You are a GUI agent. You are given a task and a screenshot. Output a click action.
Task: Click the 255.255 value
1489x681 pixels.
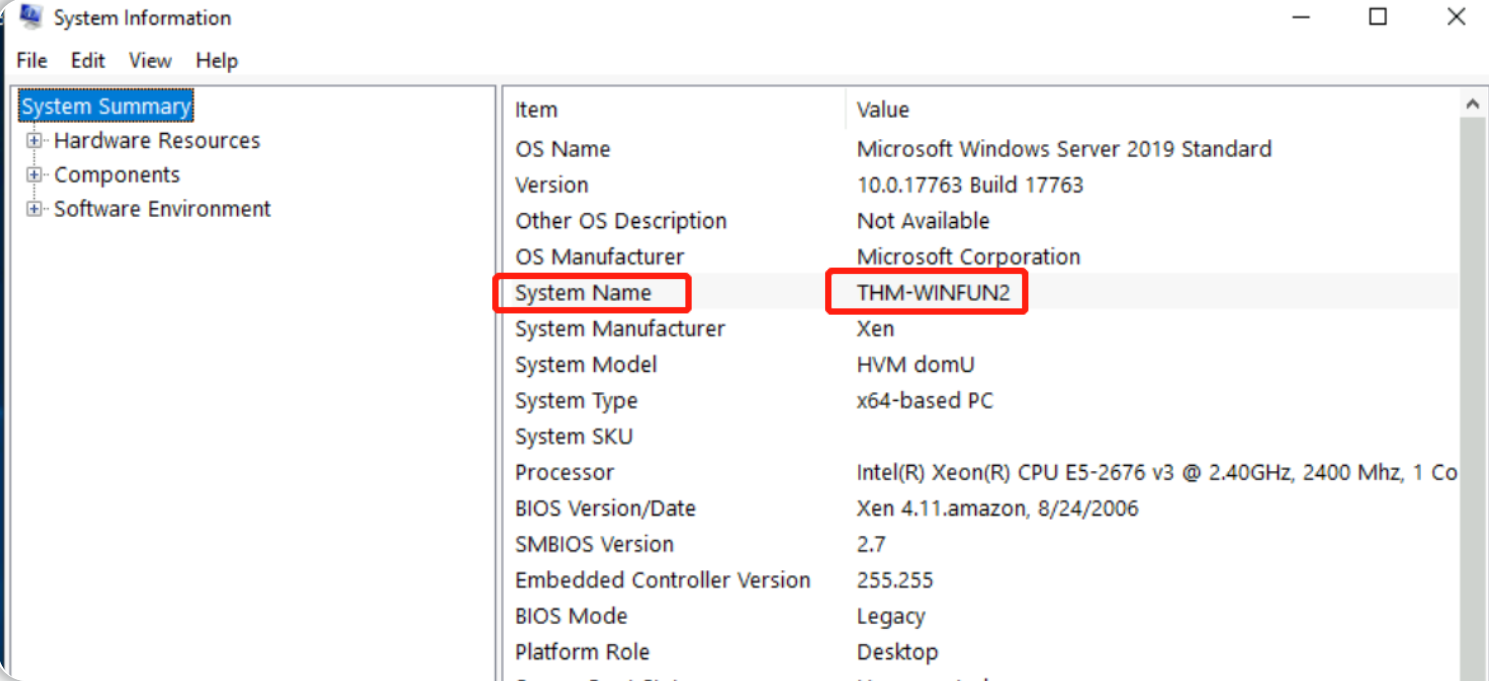895,581
